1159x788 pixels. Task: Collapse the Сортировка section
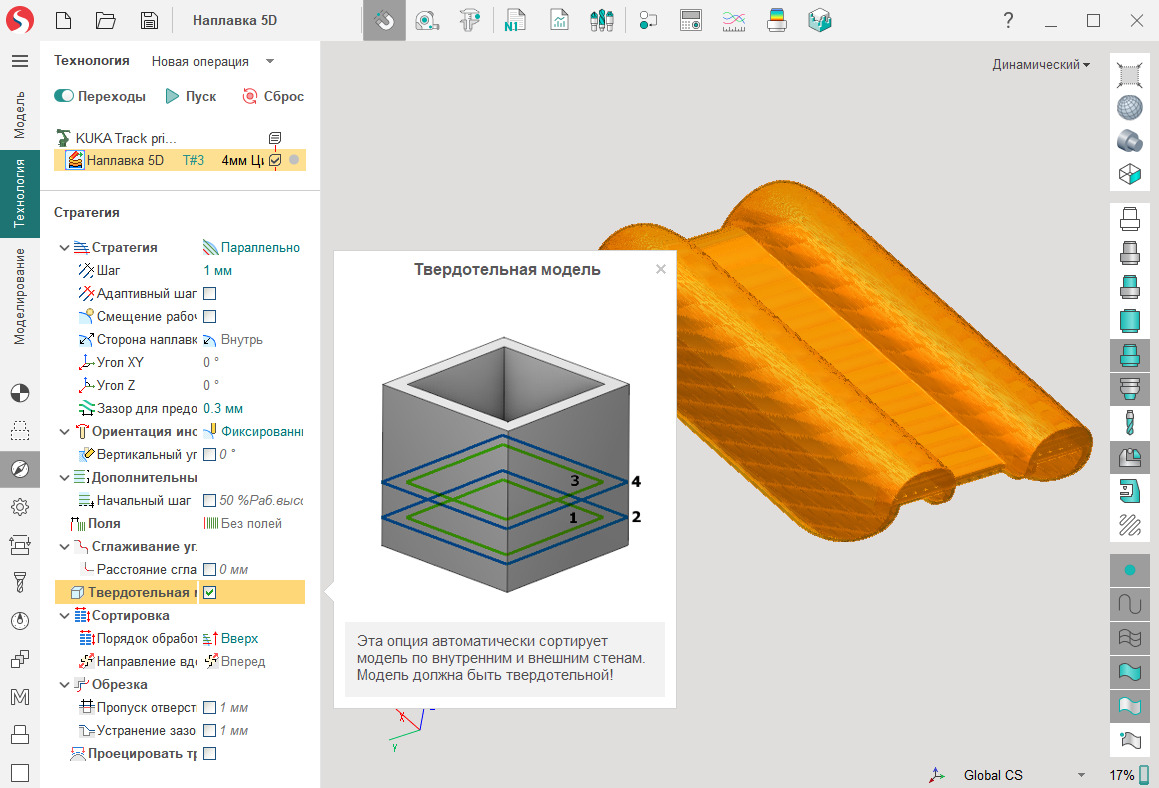tap(65, 616)
